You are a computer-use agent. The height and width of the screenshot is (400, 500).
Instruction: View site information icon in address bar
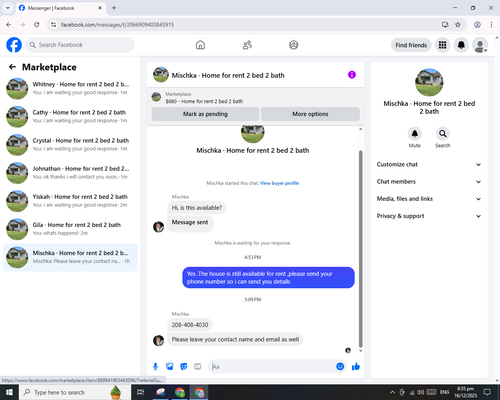pos(53,24)
